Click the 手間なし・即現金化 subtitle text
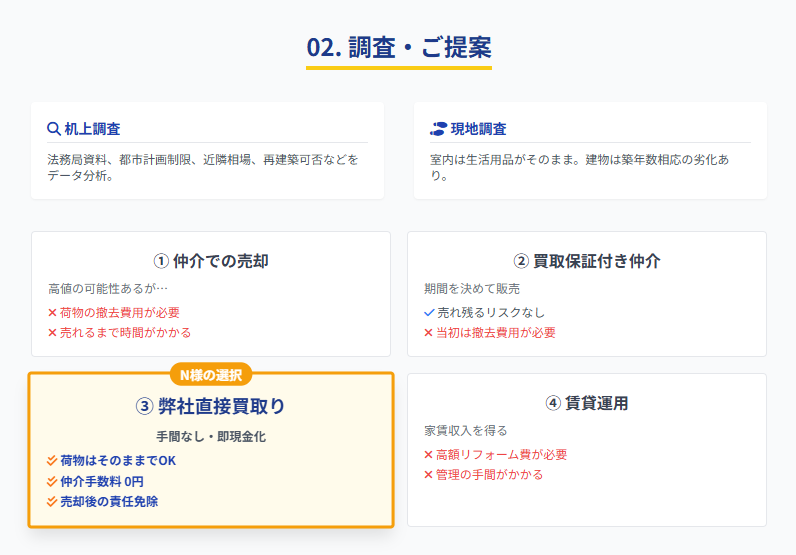This screenshot has height=555, width=796. pyautogui.click(x=211, y=437)
